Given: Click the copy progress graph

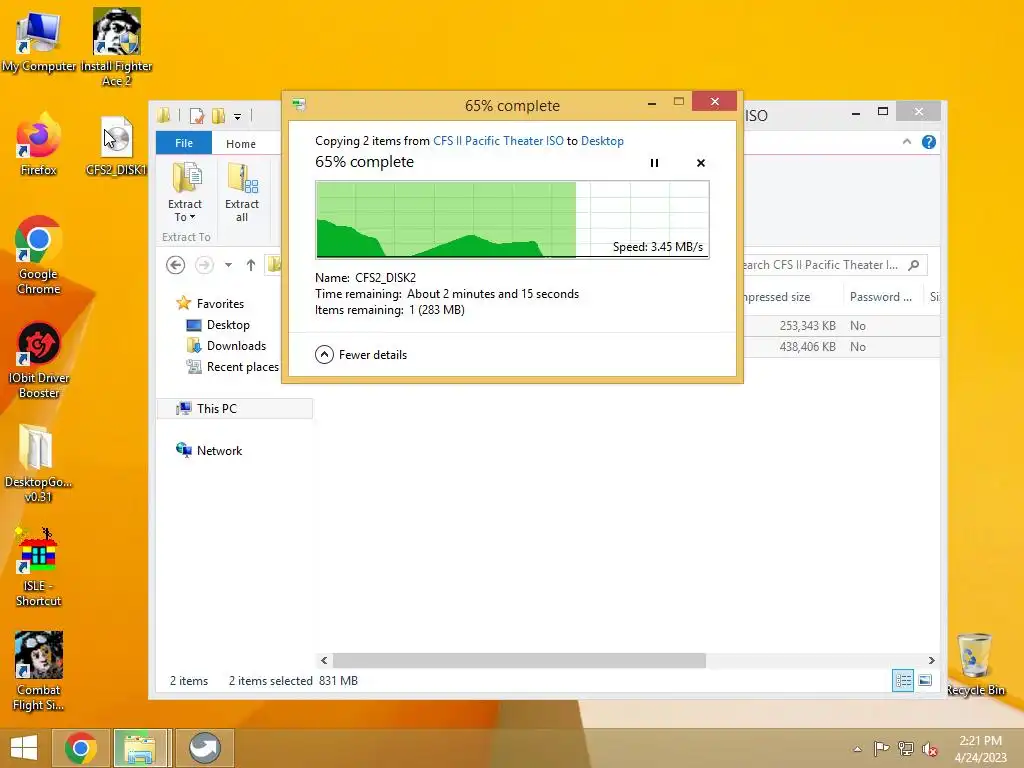Looking at the screenshot, I should pyautogui.click(x=512, y=219).
